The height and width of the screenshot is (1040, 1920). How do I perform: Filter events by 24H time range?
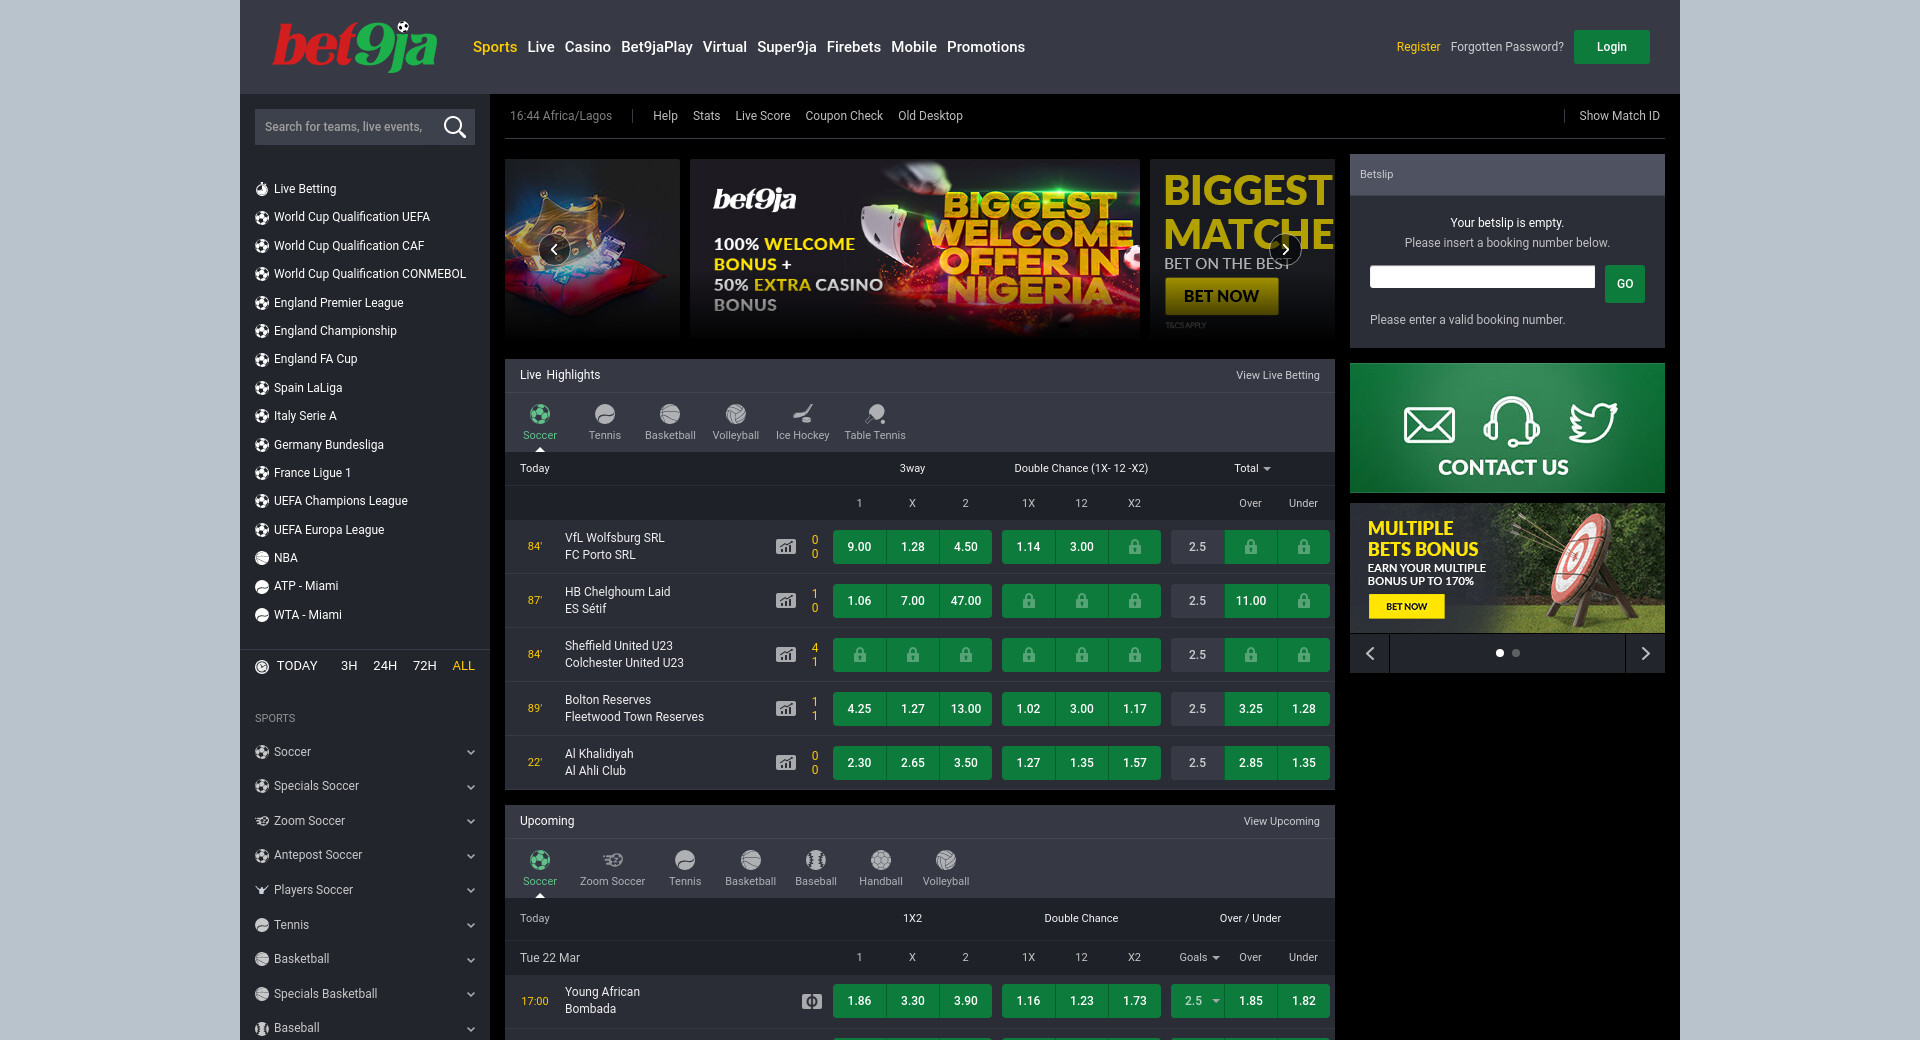tap(385, 666)
